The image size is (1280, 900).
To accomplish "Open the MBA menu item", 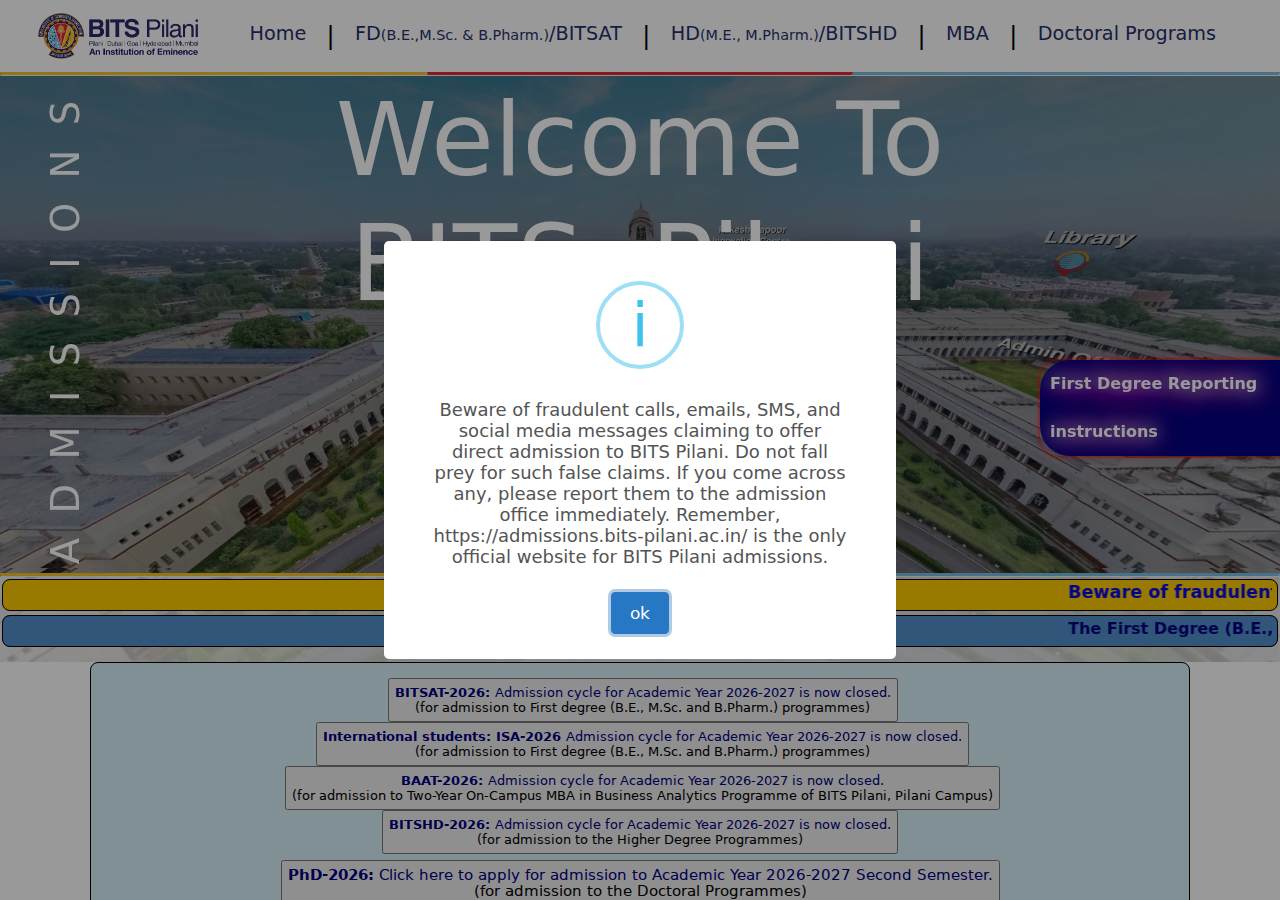I will [x=967, y=34].
